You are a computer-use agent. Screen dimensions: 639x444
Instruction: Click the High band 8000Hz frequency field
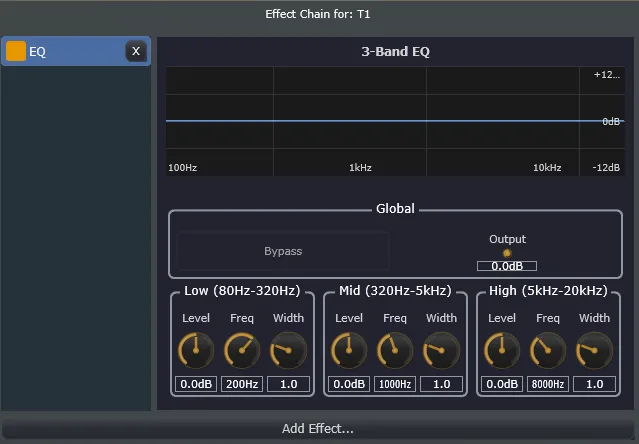548,384
